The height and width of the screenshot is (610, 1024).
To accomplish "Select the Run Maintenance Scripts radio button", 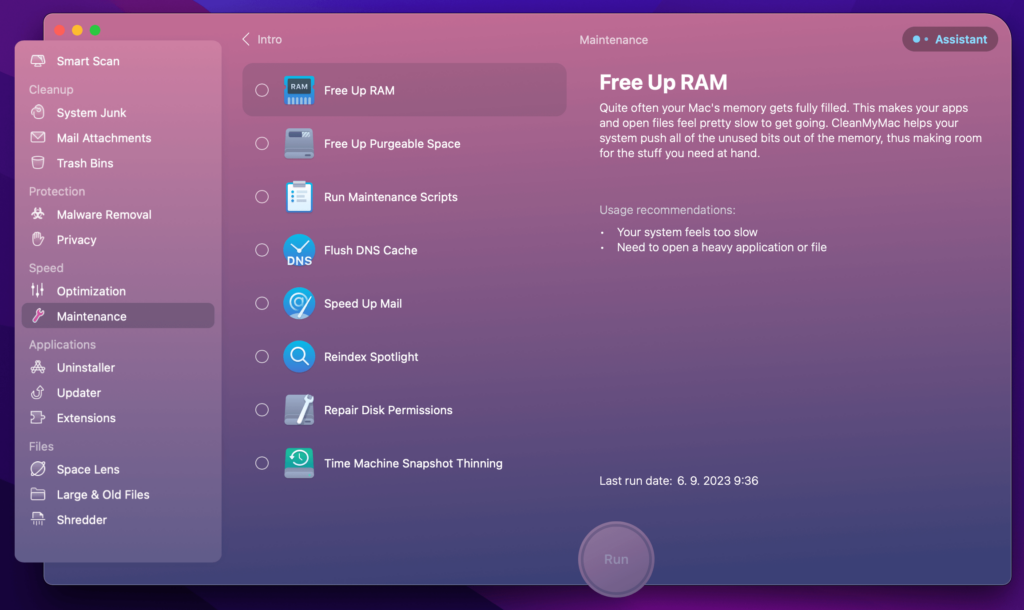I will tap(262, 197).
